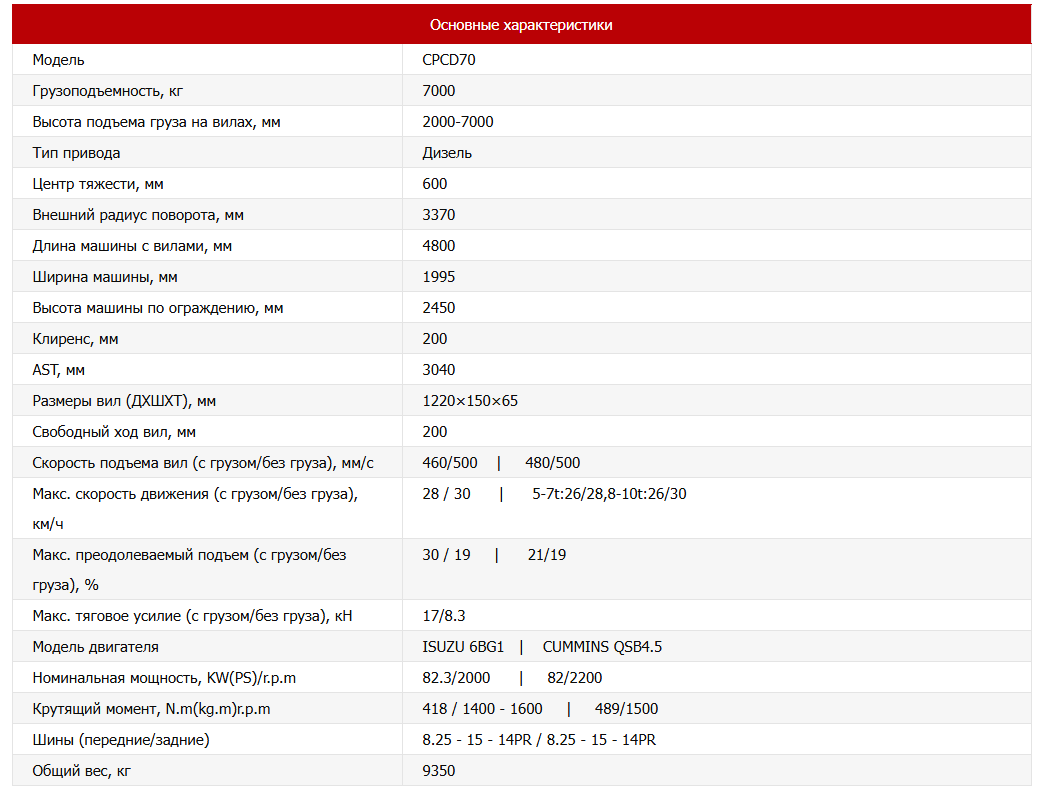Select the CPCD70 model value

(x=449, y=60)
